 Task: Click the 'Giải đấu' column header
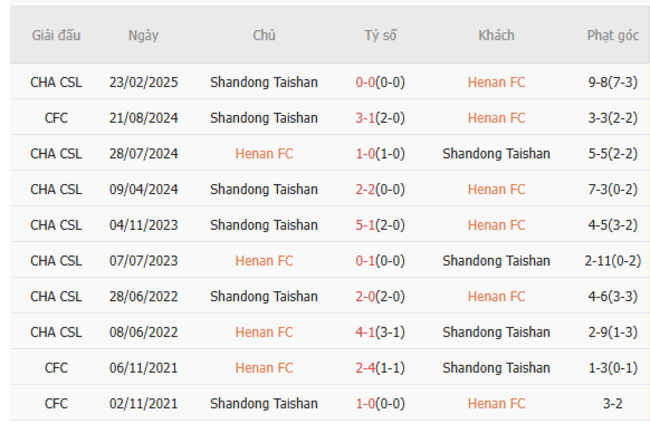(56, 36)
